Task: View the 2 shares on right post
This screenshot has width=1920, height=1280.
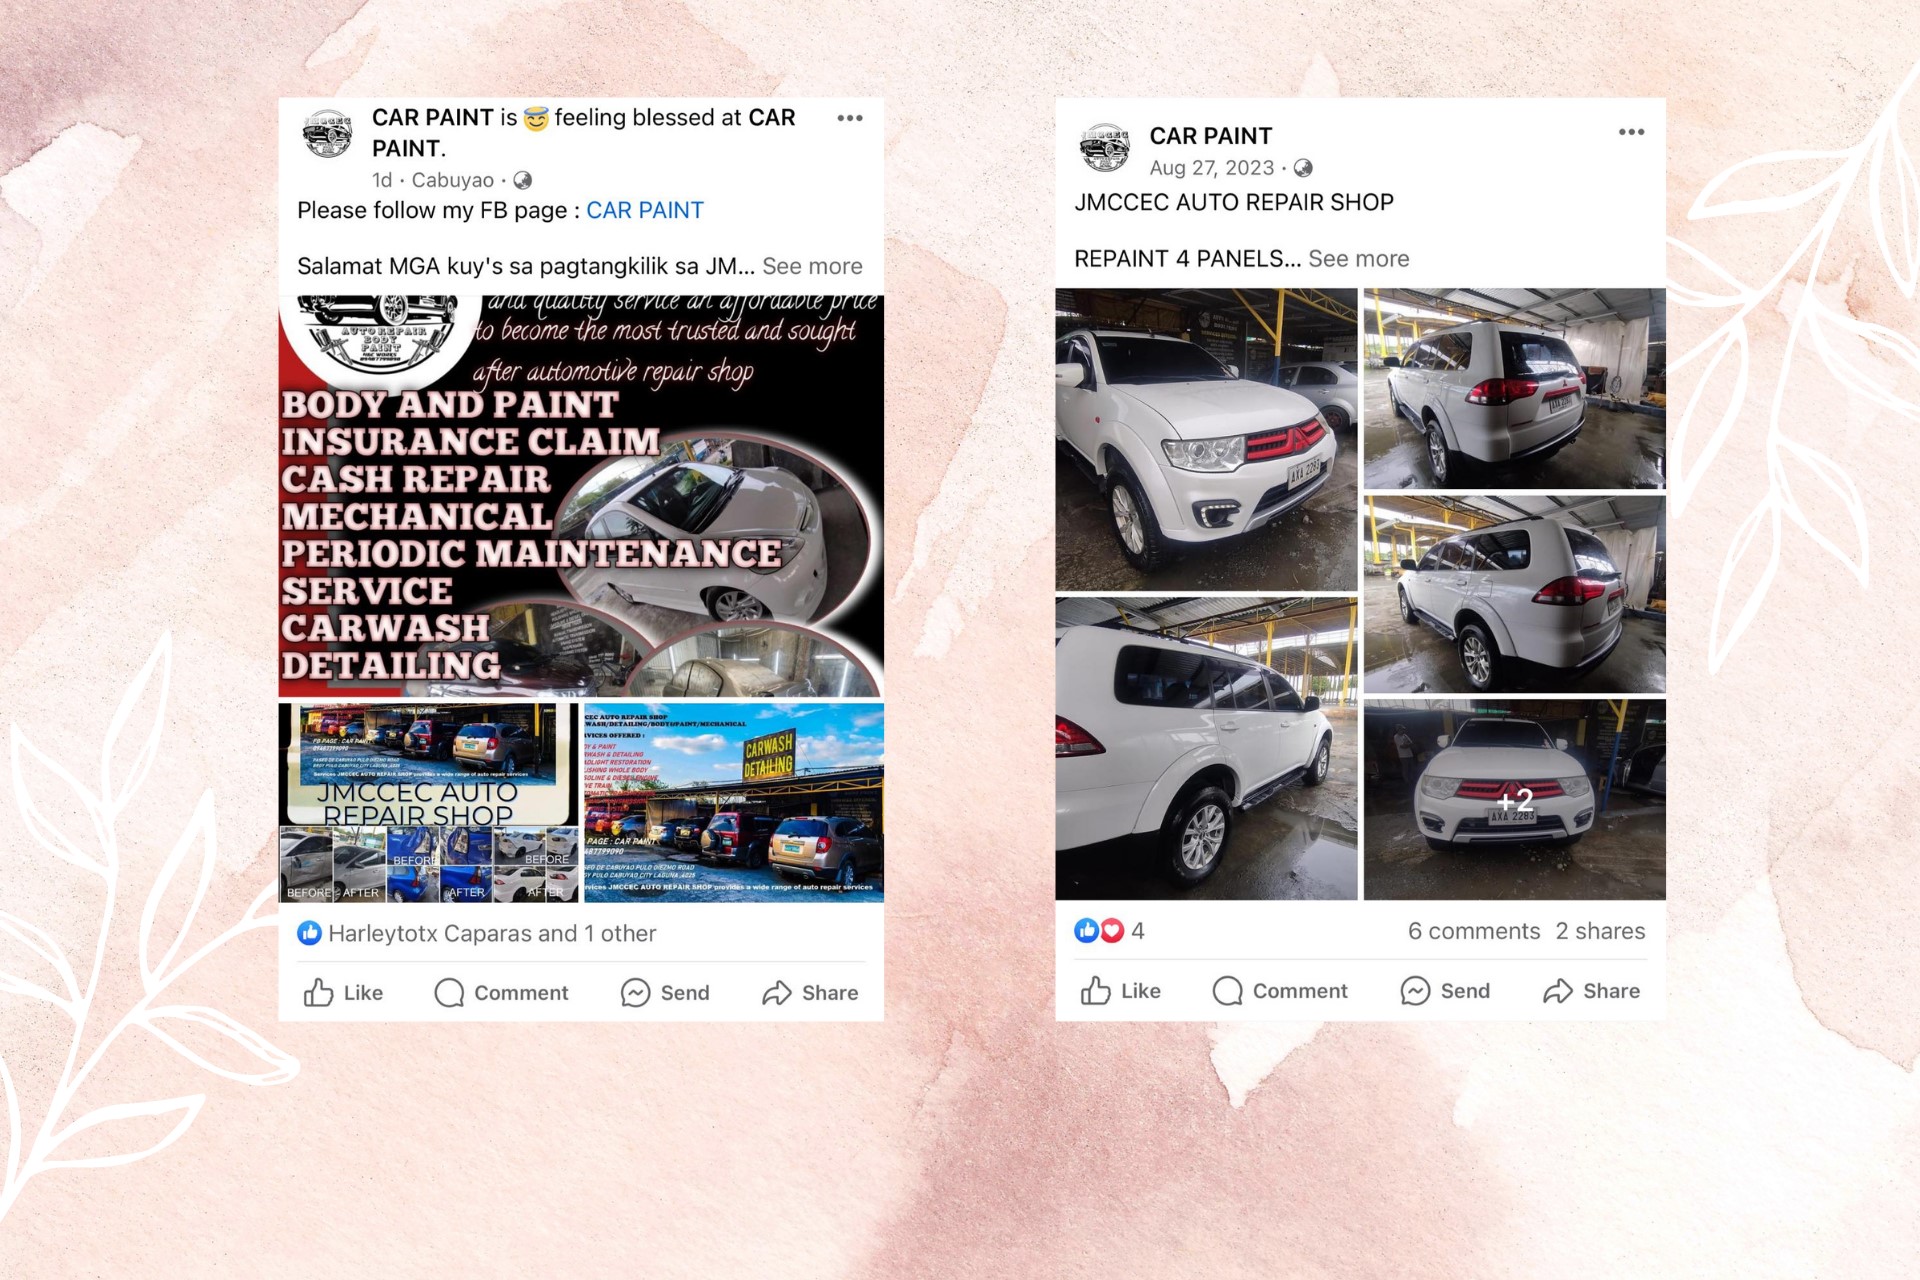Action: coord(1600,931)
